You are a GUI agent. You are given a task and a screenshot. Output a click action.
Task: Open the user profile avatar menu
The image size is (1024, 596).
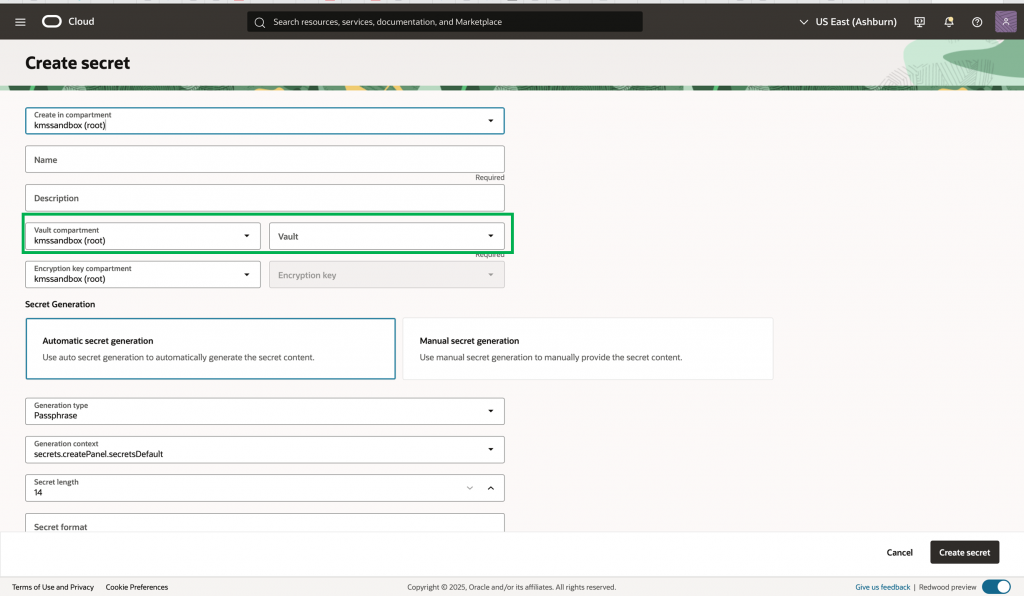pyautogui.click(x=1005, y=21)
